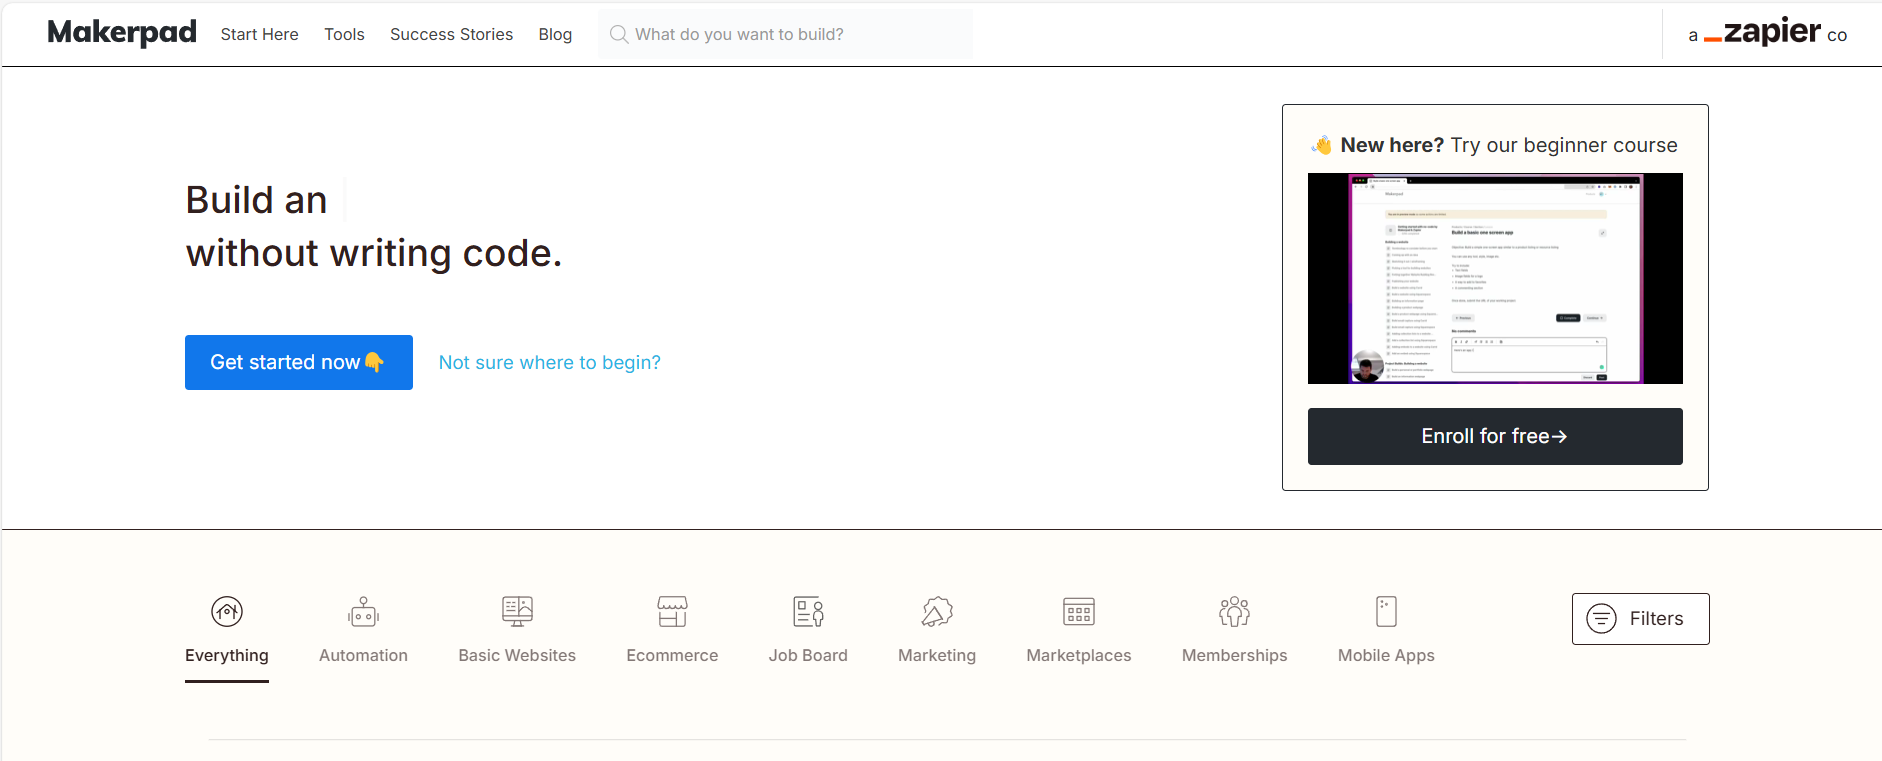1882x761 pixels.
Task: Switch to the Automation tab label
Action: click(x=363, y=656)
